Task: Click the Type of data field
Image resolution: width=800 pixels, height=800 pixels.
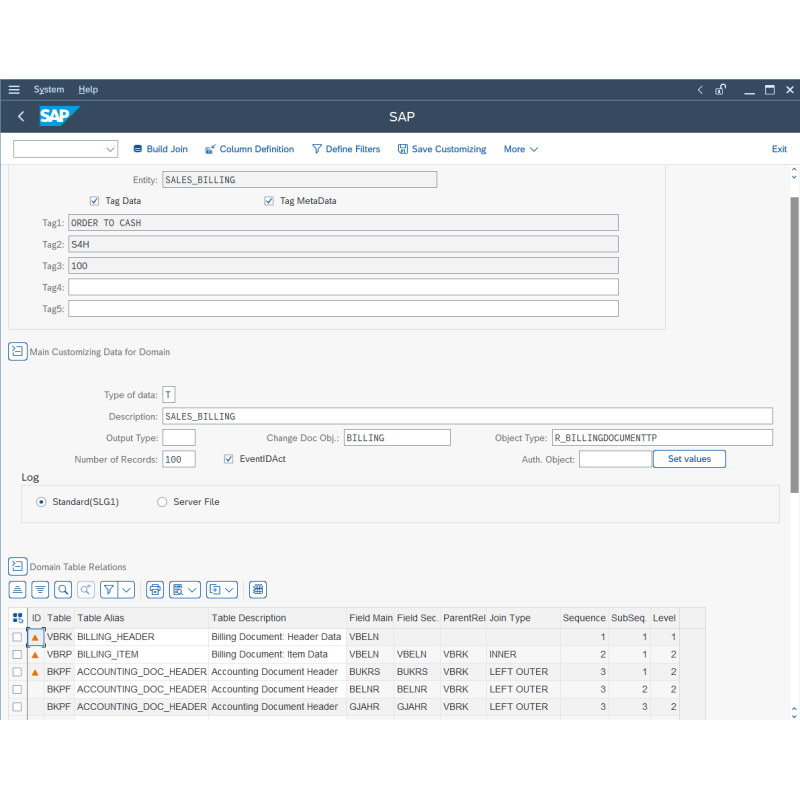Action: [x=169, y=395]
